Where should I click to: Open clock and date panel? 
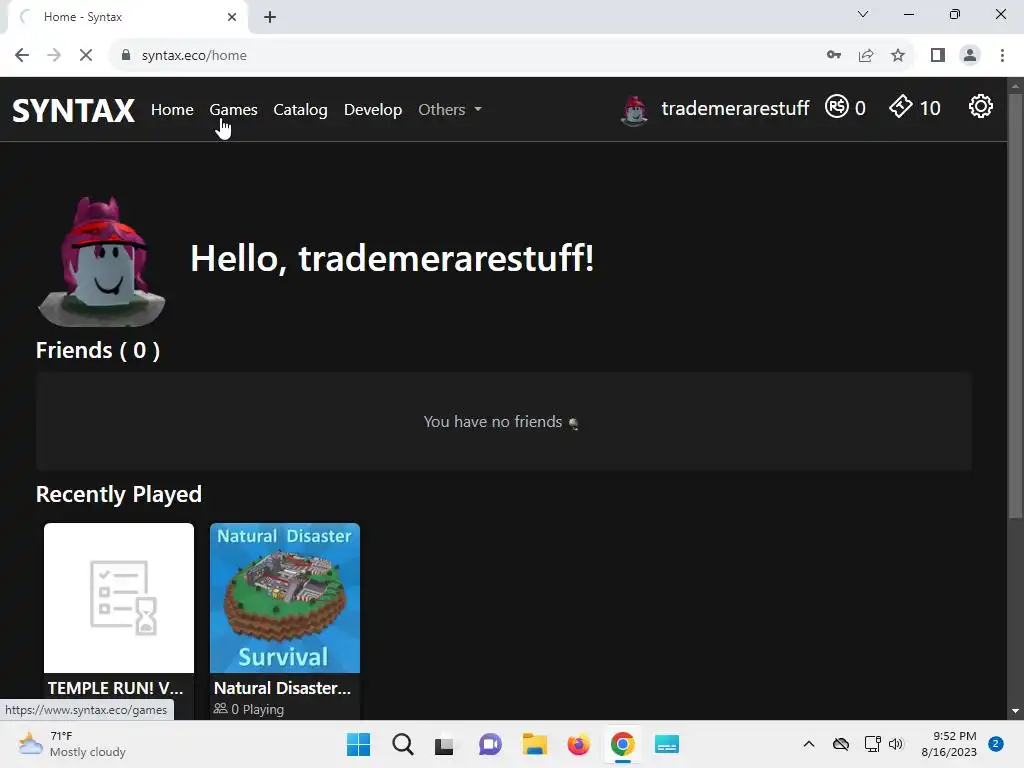tap(949, 744)
